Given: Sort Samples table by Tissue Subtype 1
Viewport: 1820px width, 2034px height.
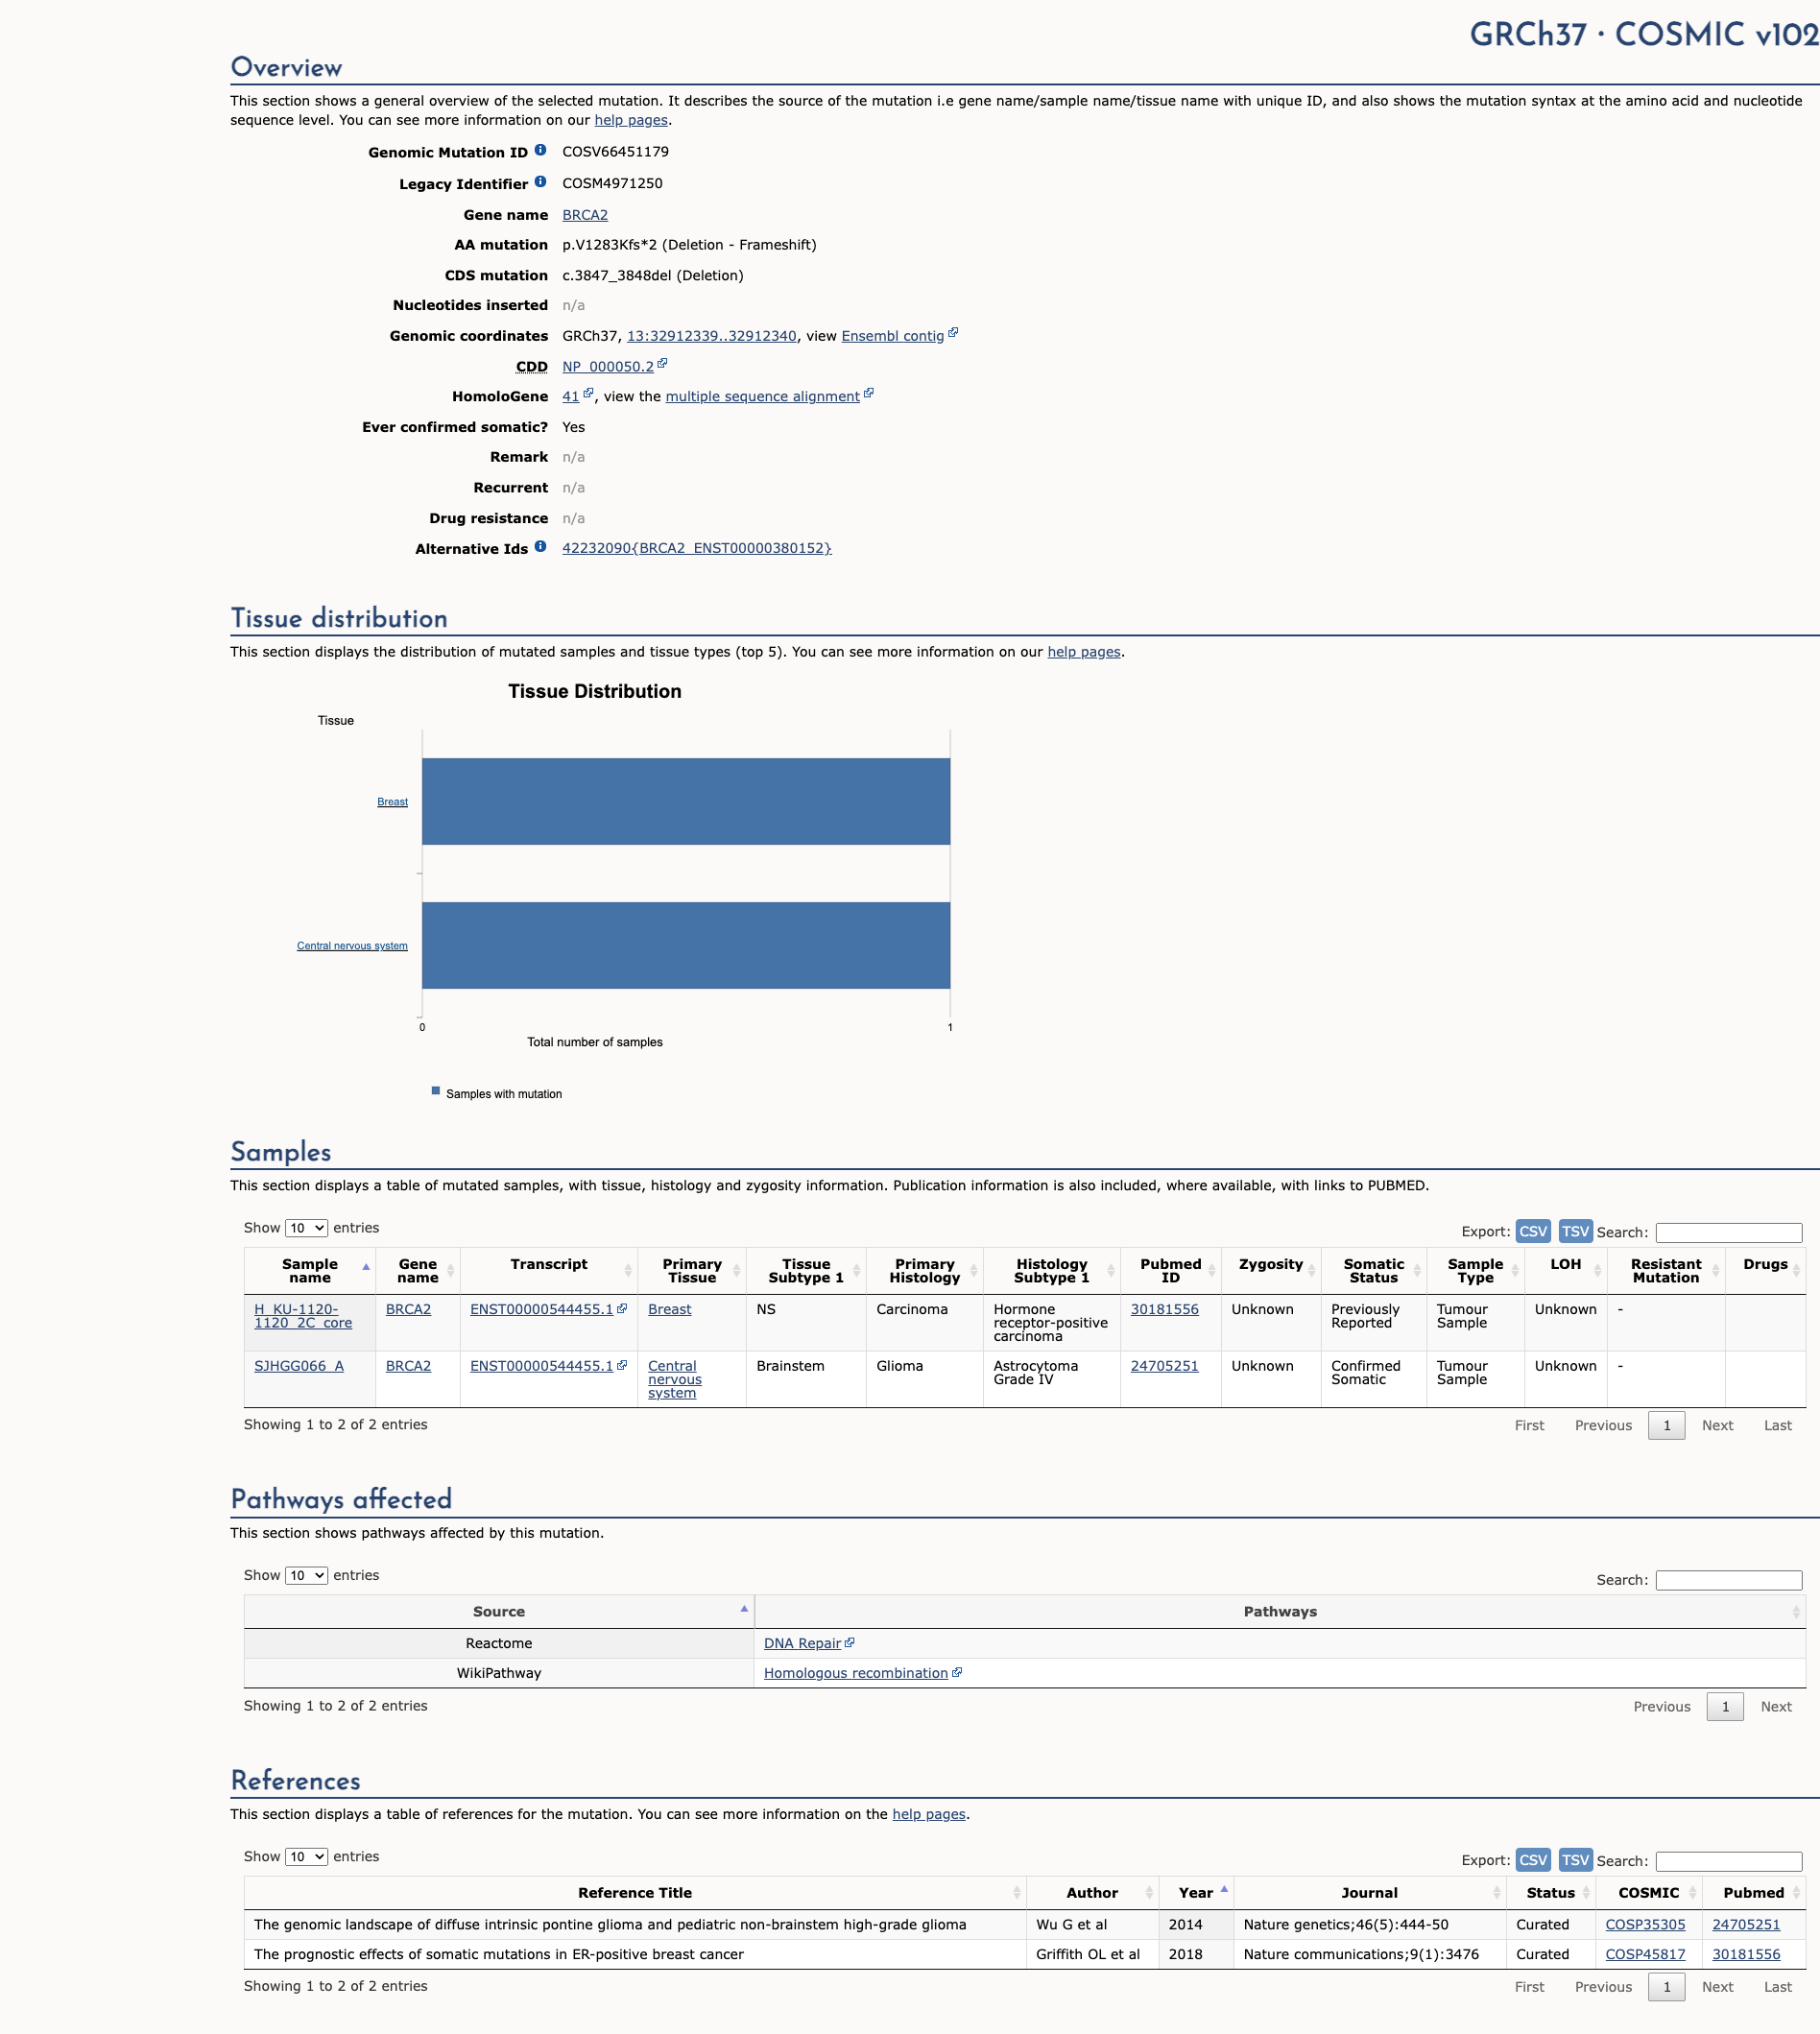Looking at the screenshot, I should (806, 1271).
